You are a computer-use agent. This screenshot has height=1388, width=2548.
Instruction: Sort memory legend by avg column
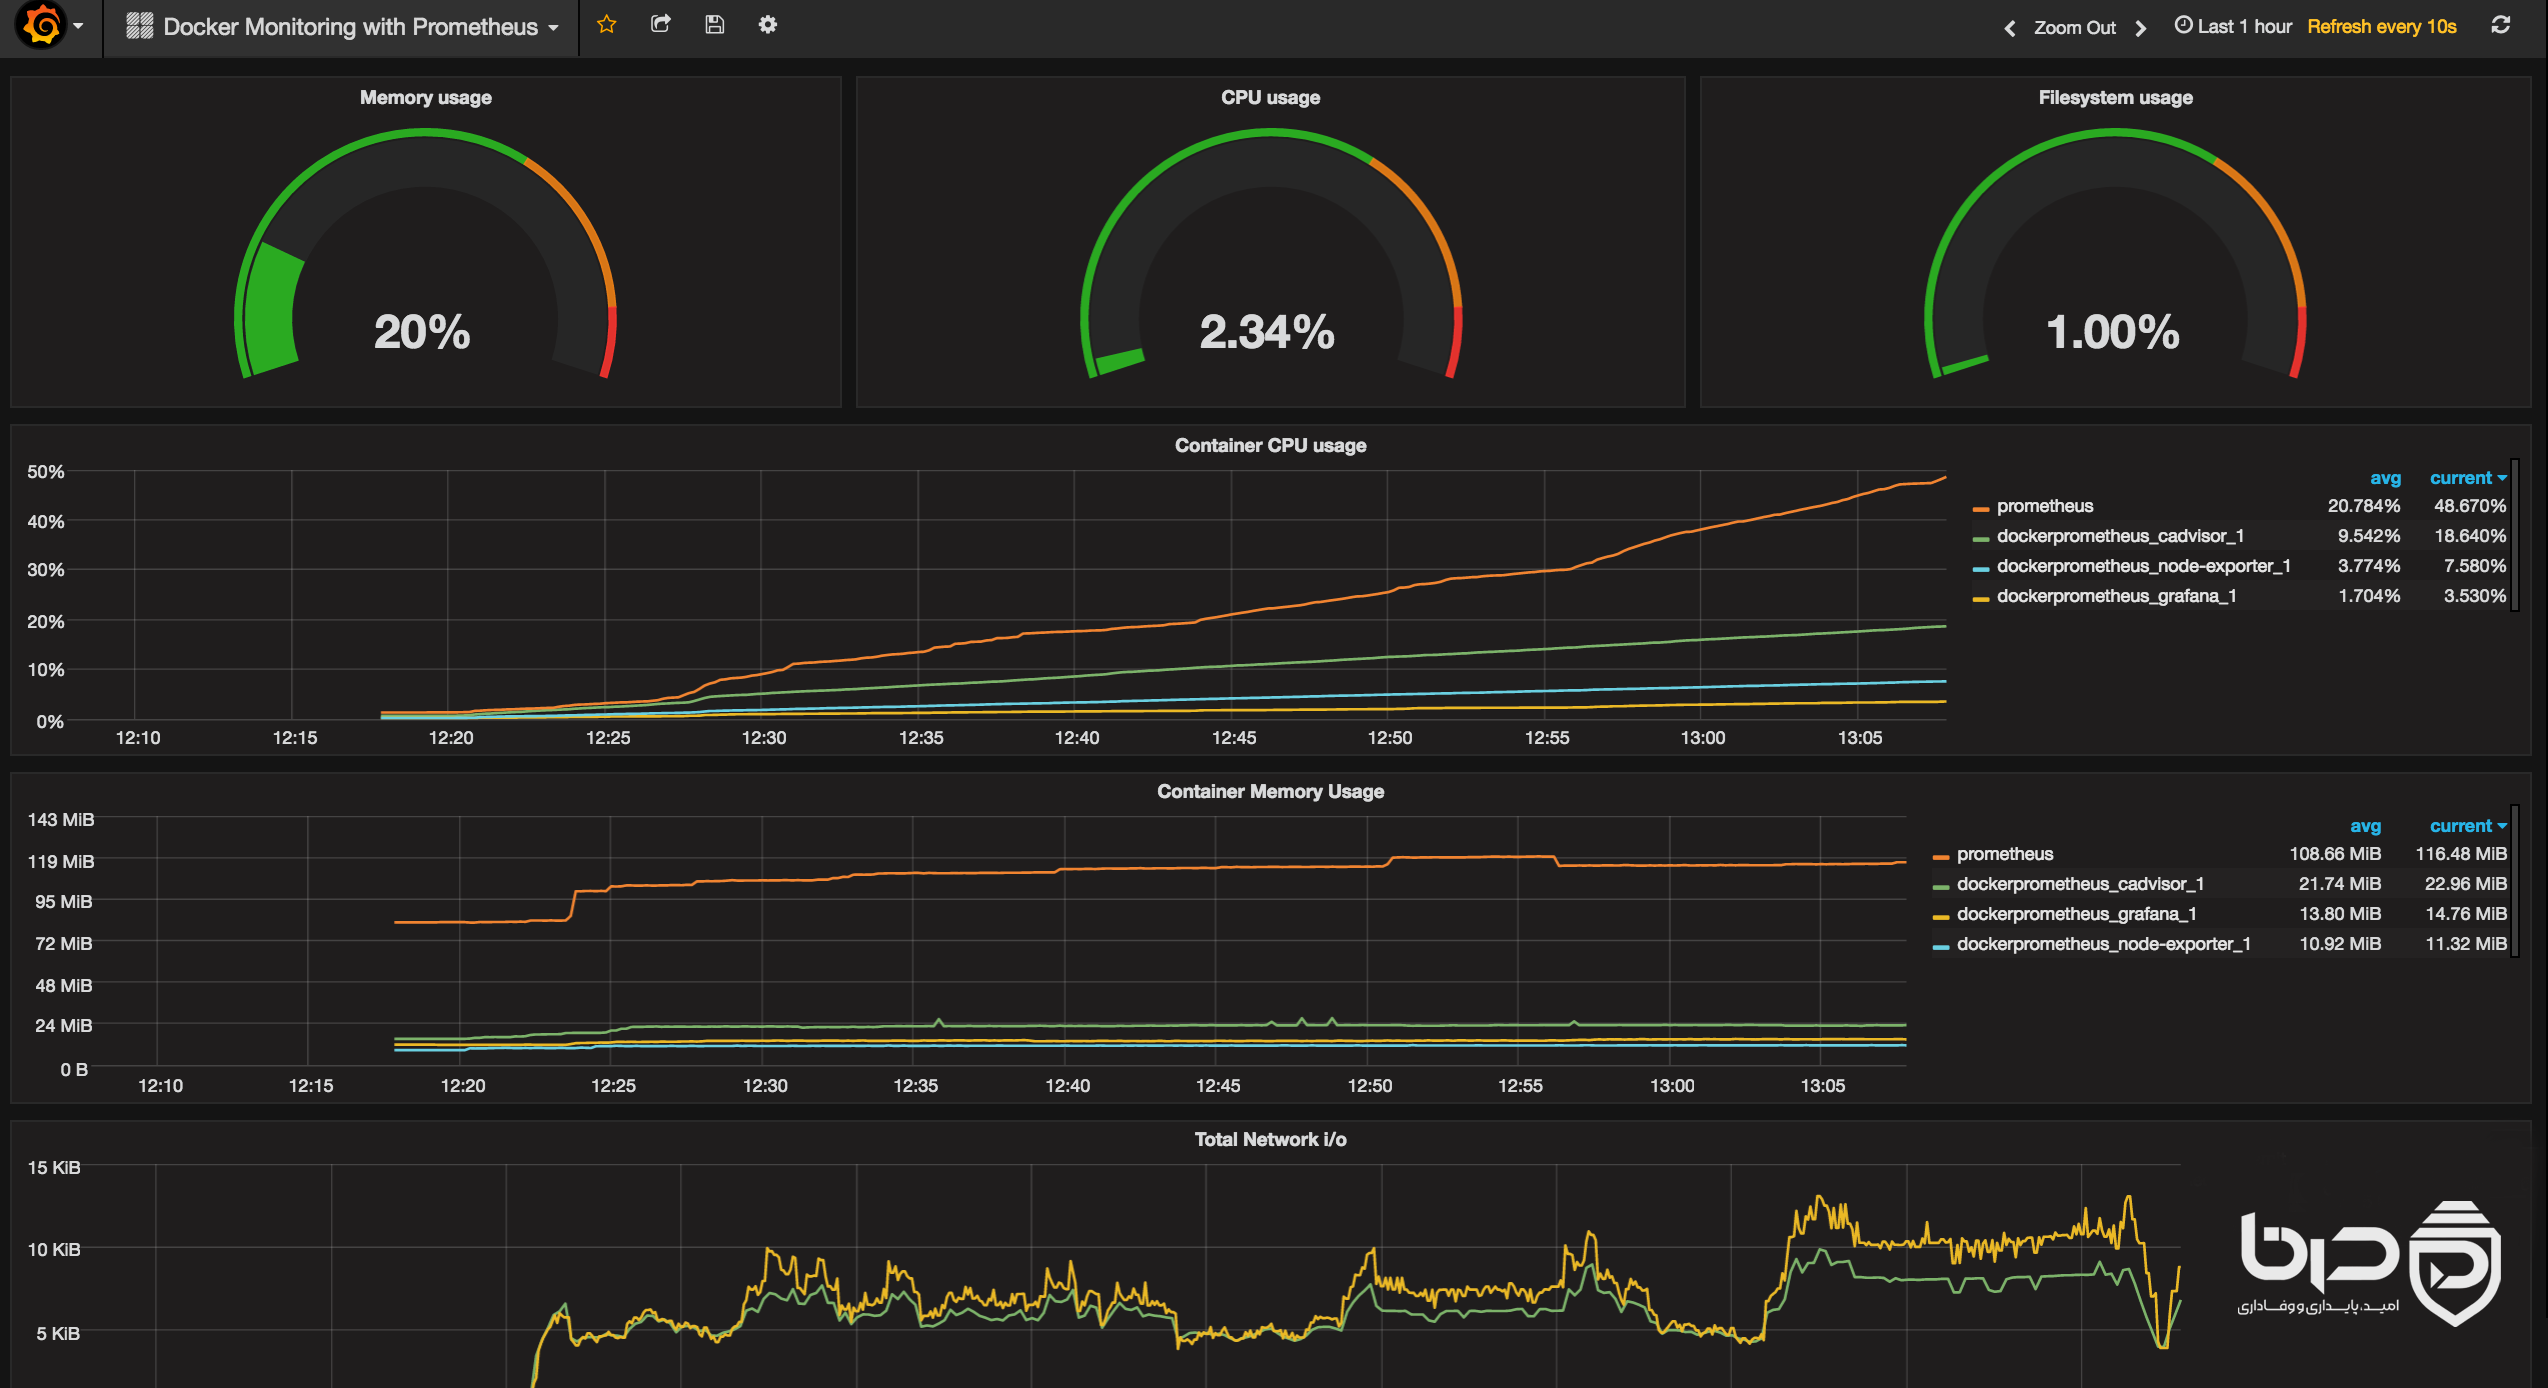coord(2365,826)
